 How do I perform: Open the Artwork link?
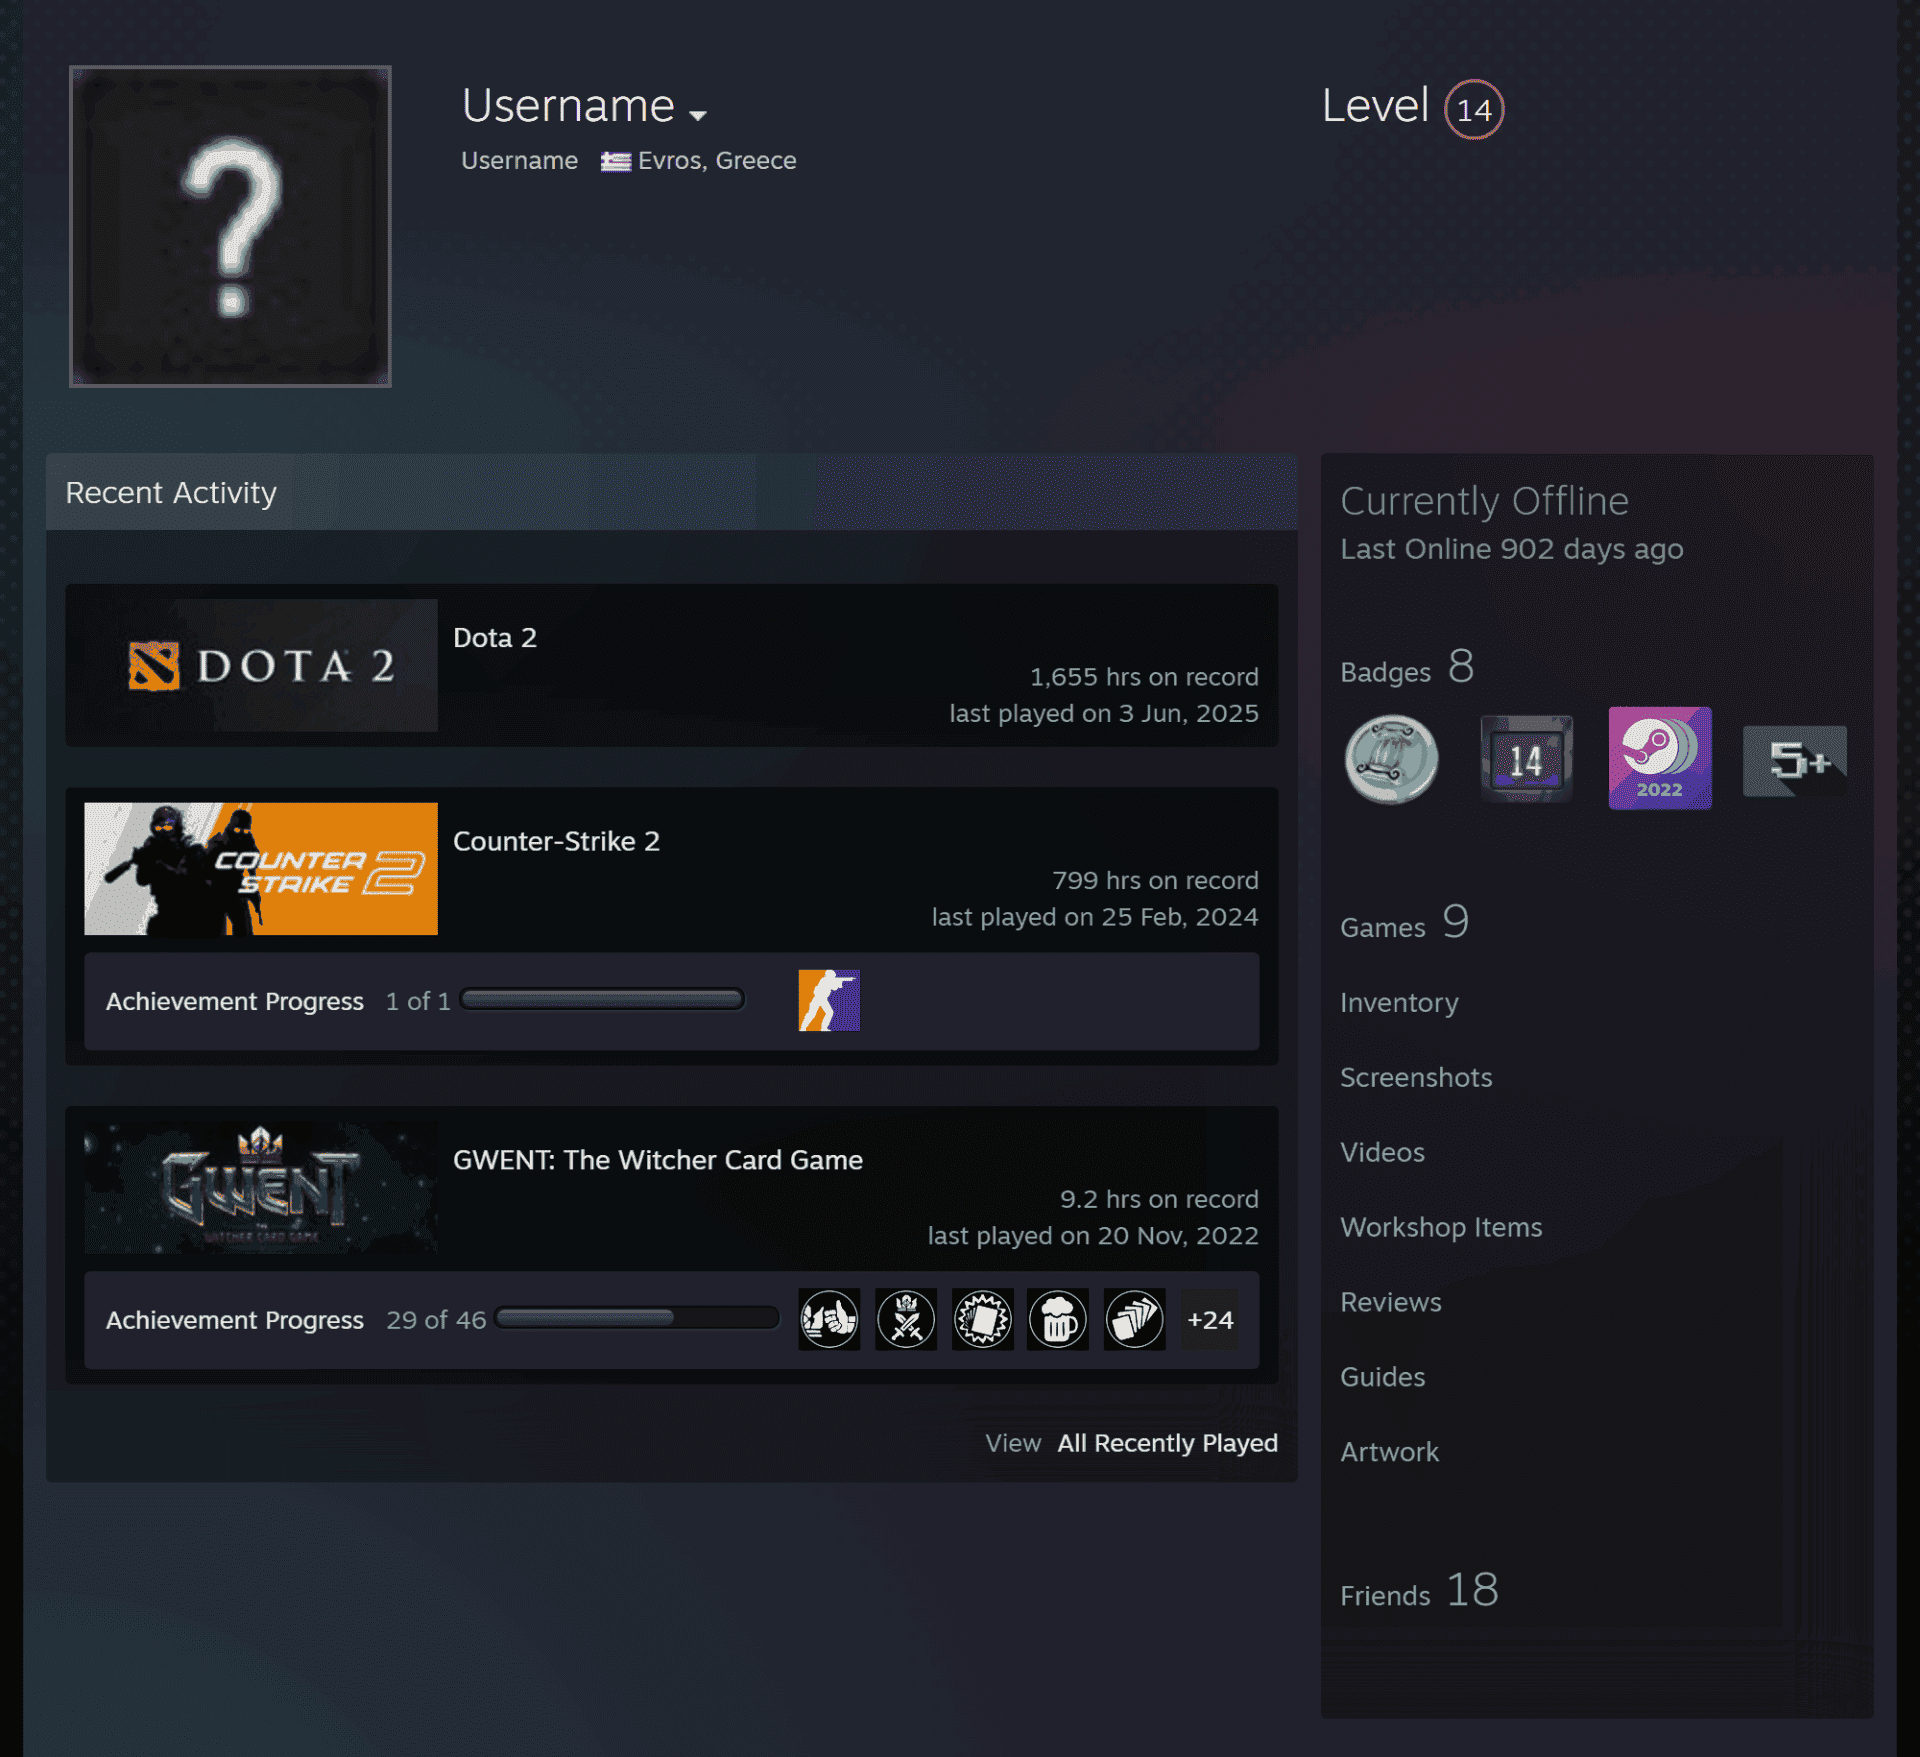pos(1389,1452)
